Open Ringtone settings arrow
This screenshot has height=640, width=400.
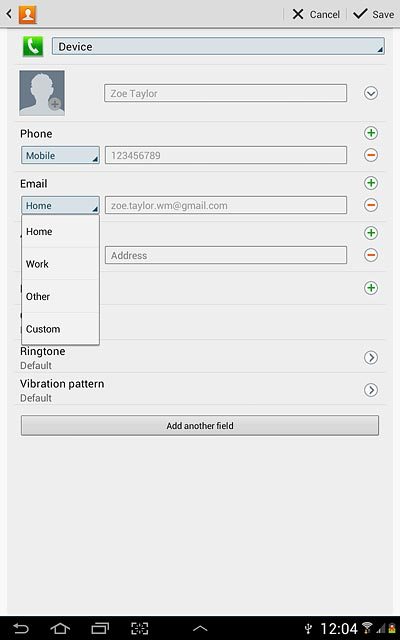(371, 358)
